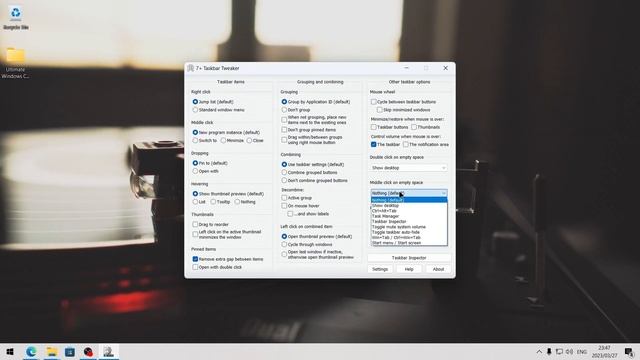640x360 pixels.
Task: Open the dark blue app icon in taskbar
Action: pos(70,351)
